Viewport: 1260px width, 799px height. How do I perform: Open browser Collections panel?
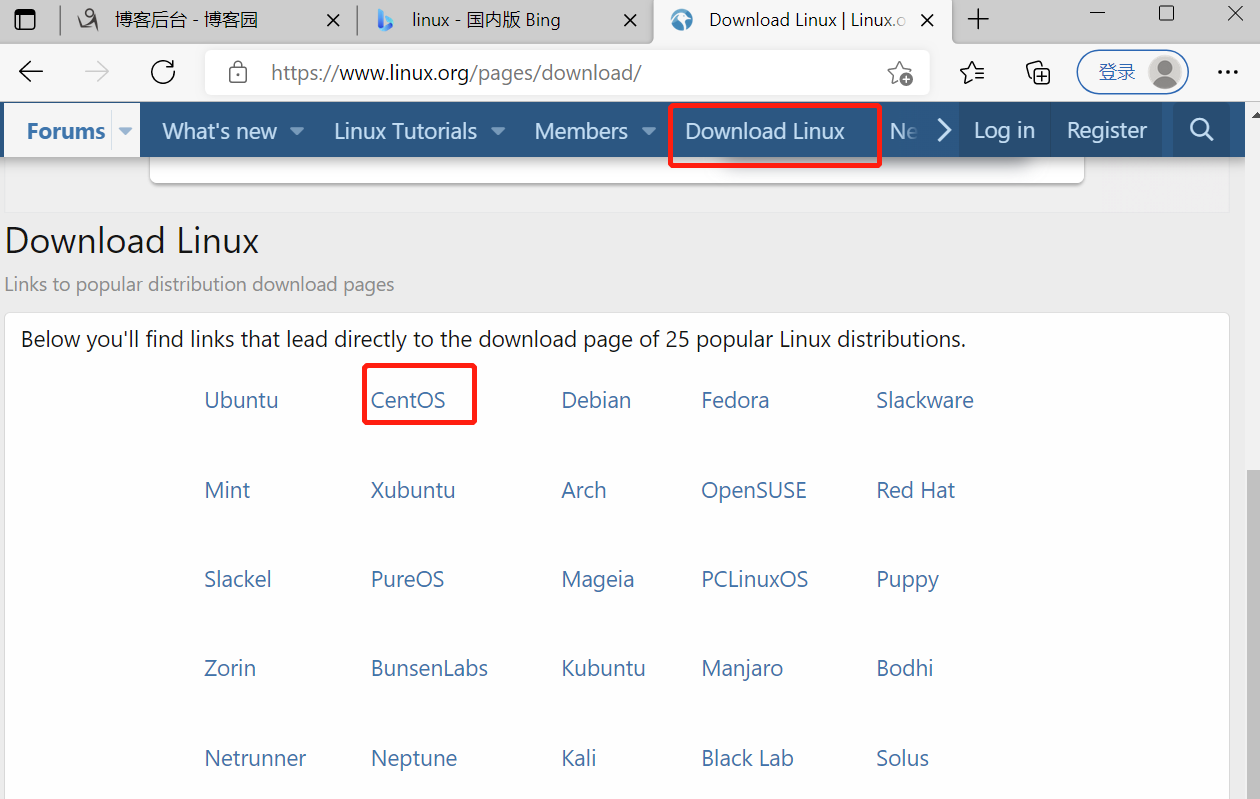coord(1038,72)
